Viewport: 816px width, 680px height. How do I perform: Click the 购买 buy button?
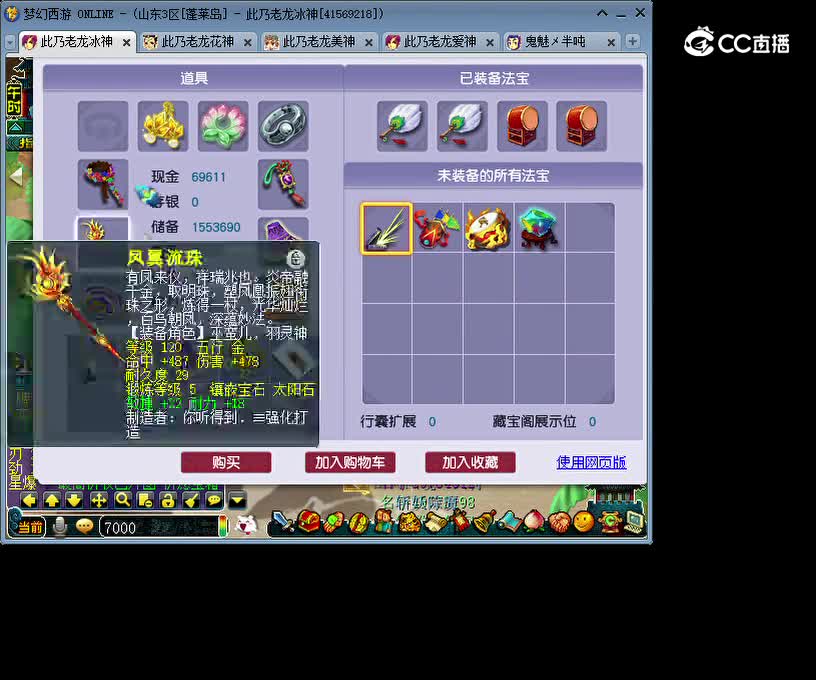[x=226, y=462]
